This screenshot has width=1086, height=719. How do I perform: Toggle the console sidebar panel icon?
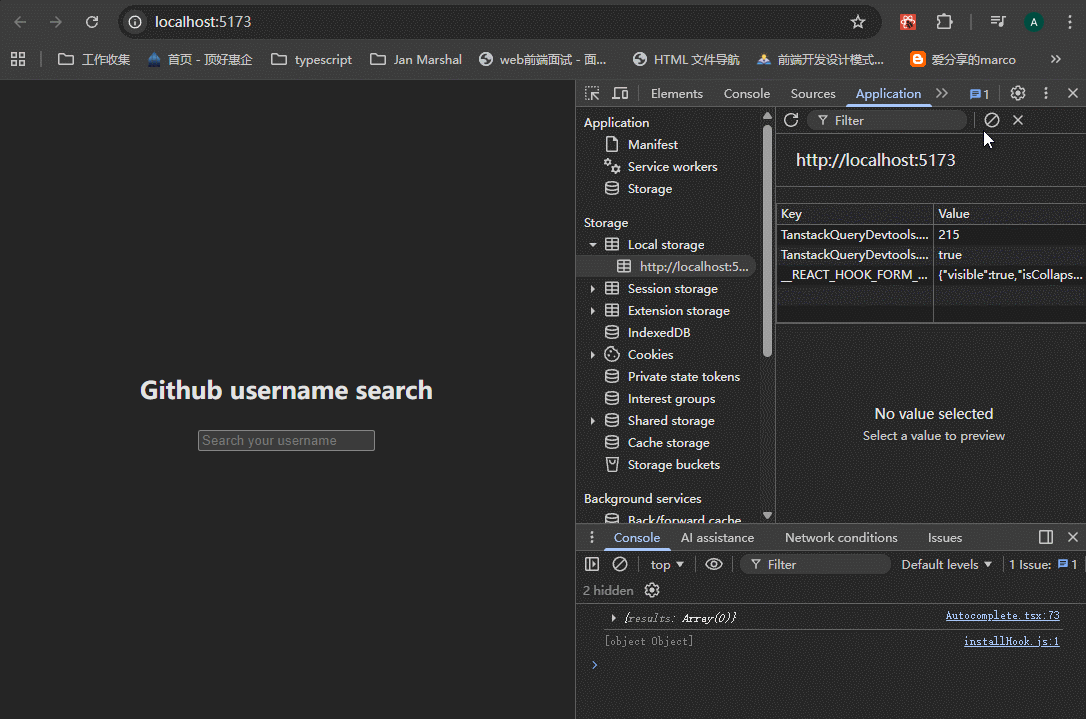(x=592, y=564)
